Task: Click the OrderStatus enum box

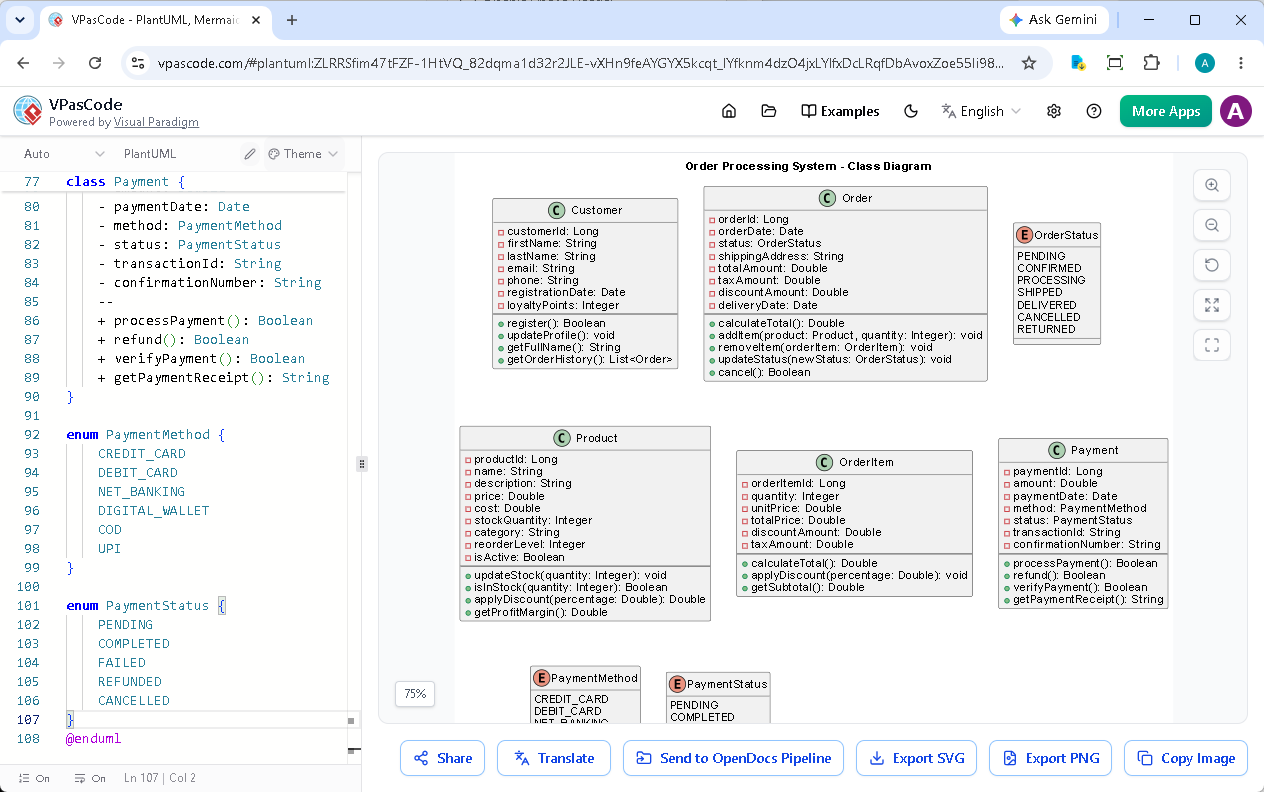Action: pos(1057,284)
